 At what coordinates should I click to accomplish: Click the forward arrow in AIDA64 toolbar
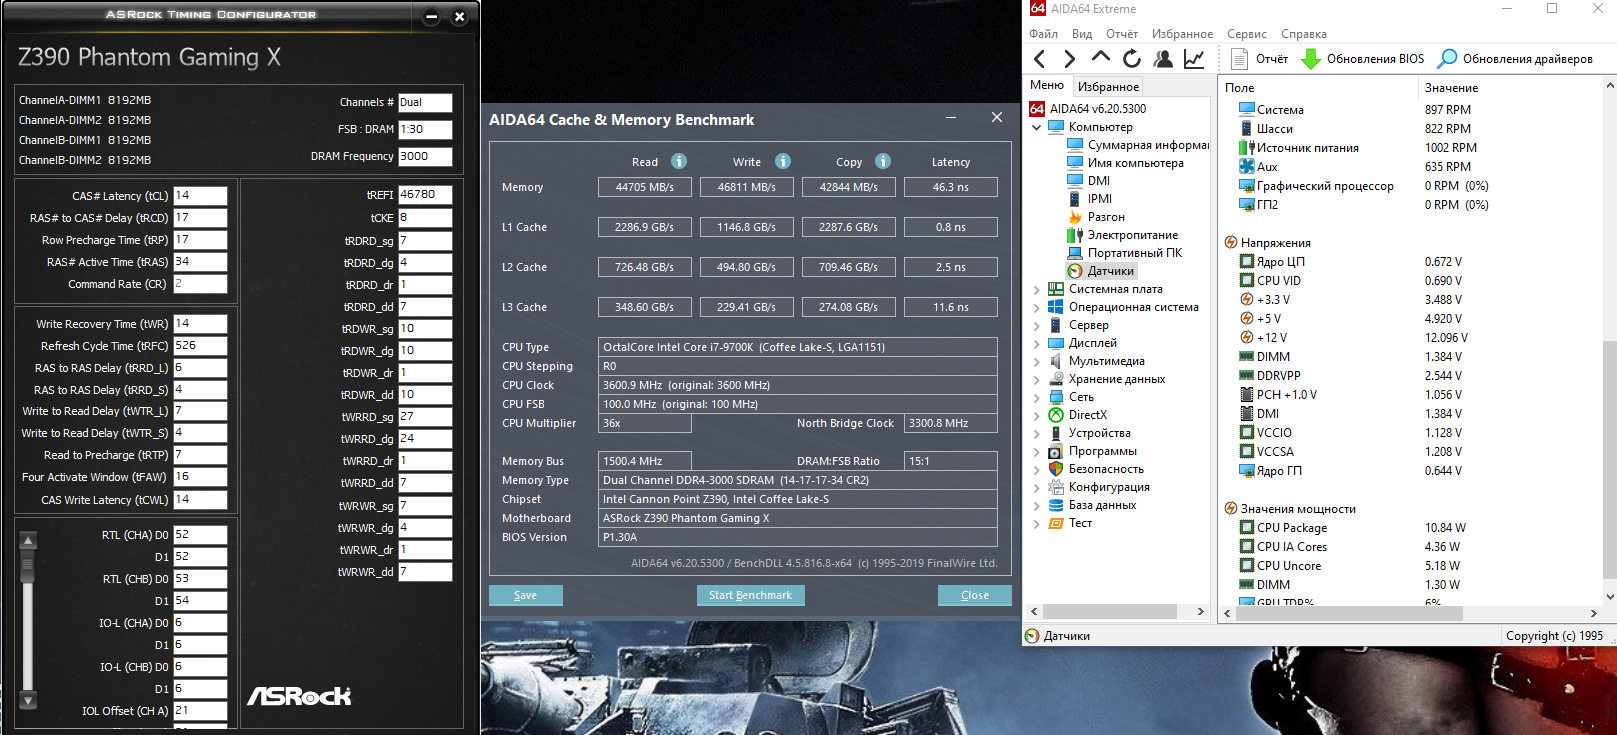(1070, 59)
